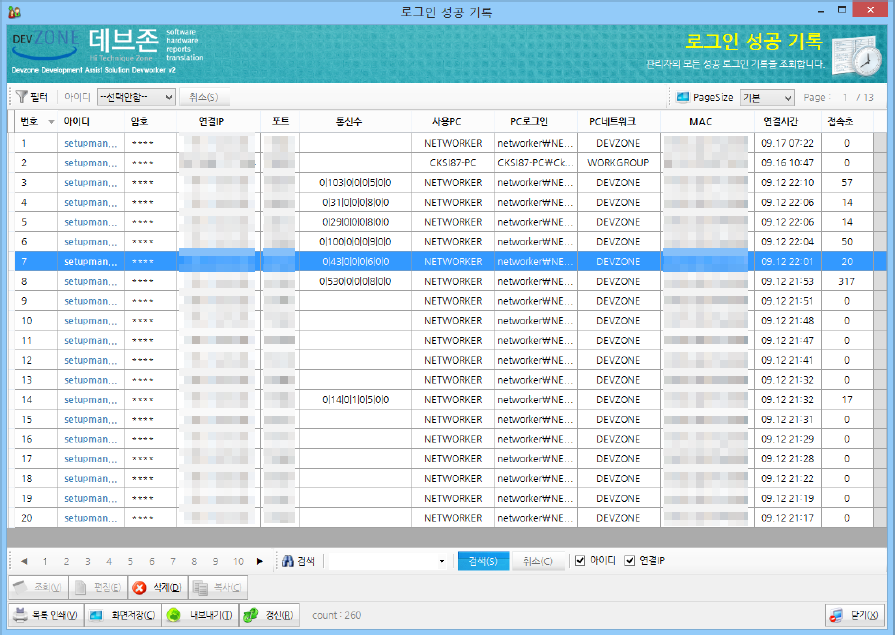
Task: Sort by the 접속초 column header
Action: tap(846, 122)
